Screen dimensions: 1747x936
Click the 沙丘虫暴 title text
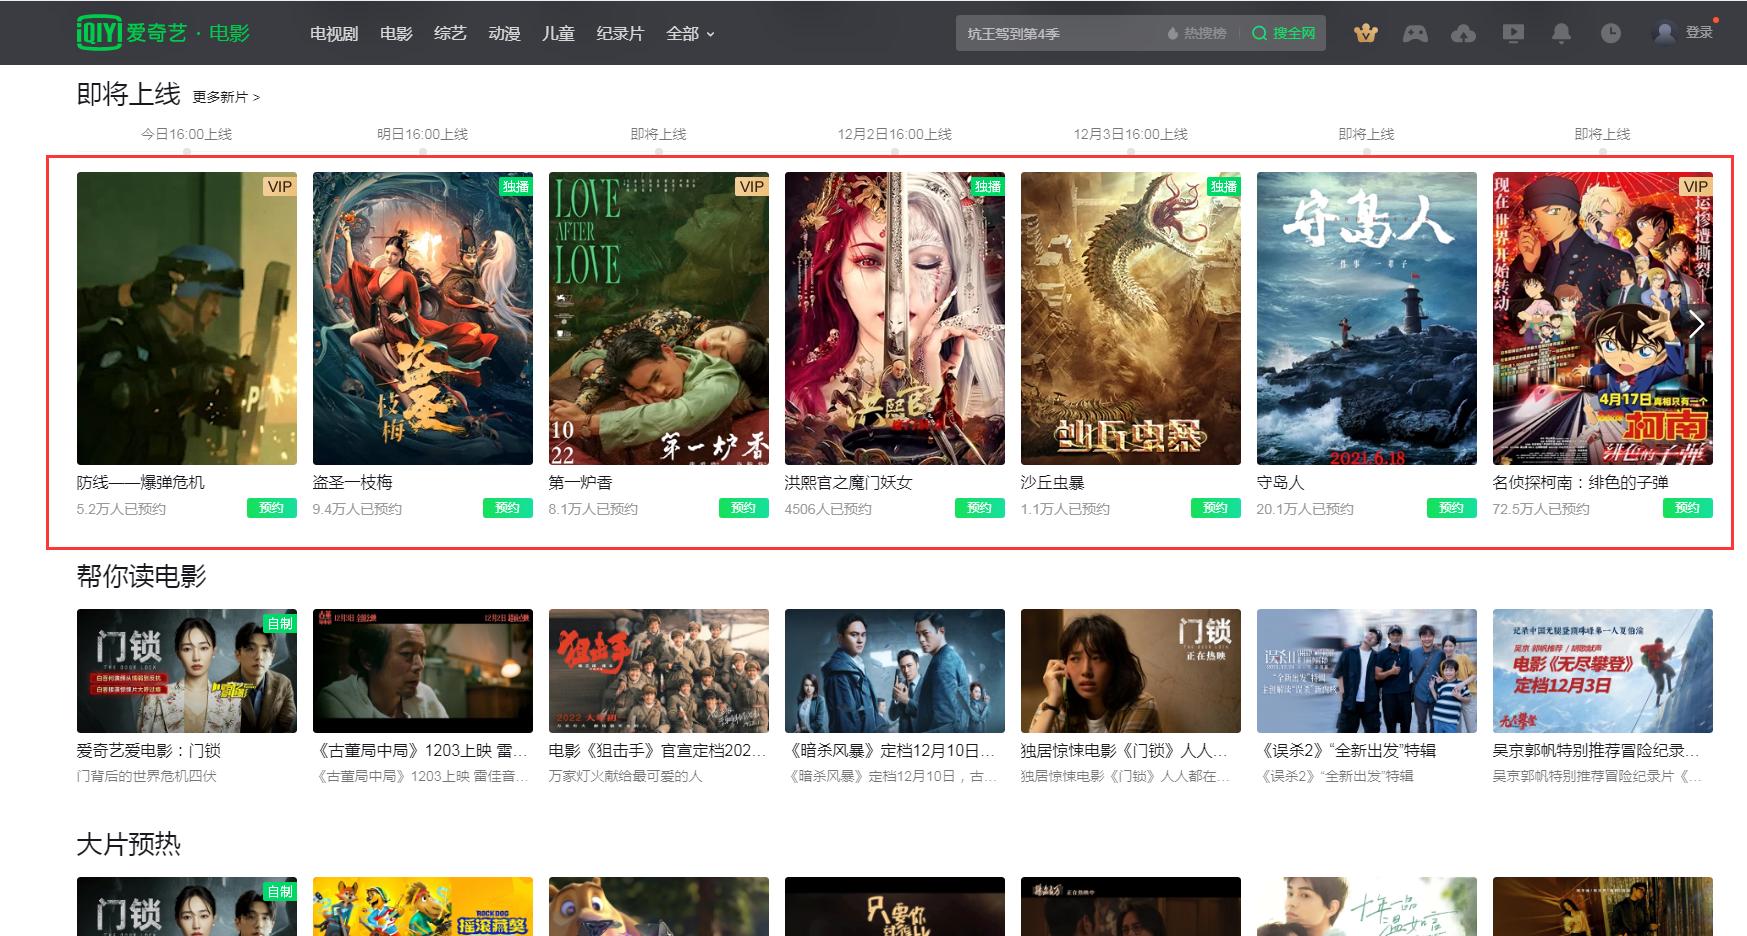pyautogui.click(x=1053, y=482)
